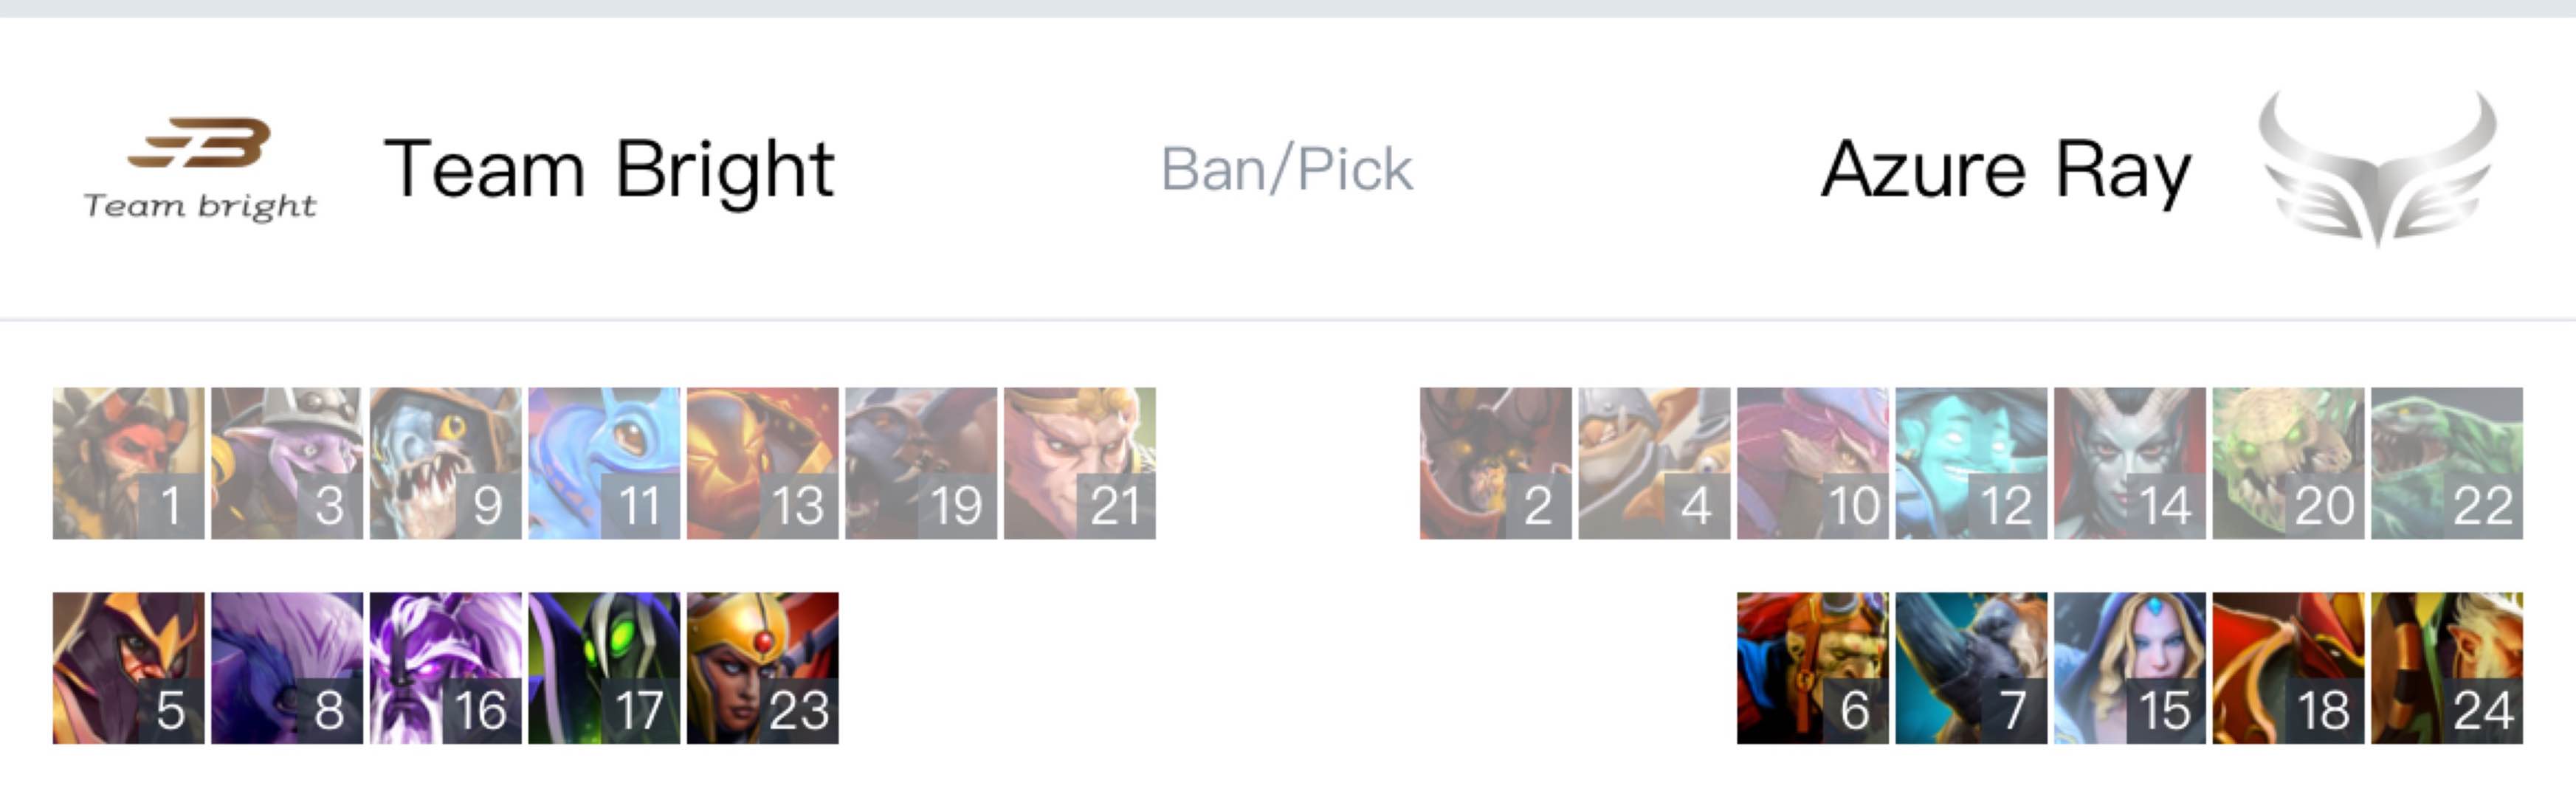Open the Azure Ray team name link
Viewport: 2576px width, 797px height.
click(x=2005, y=170)
